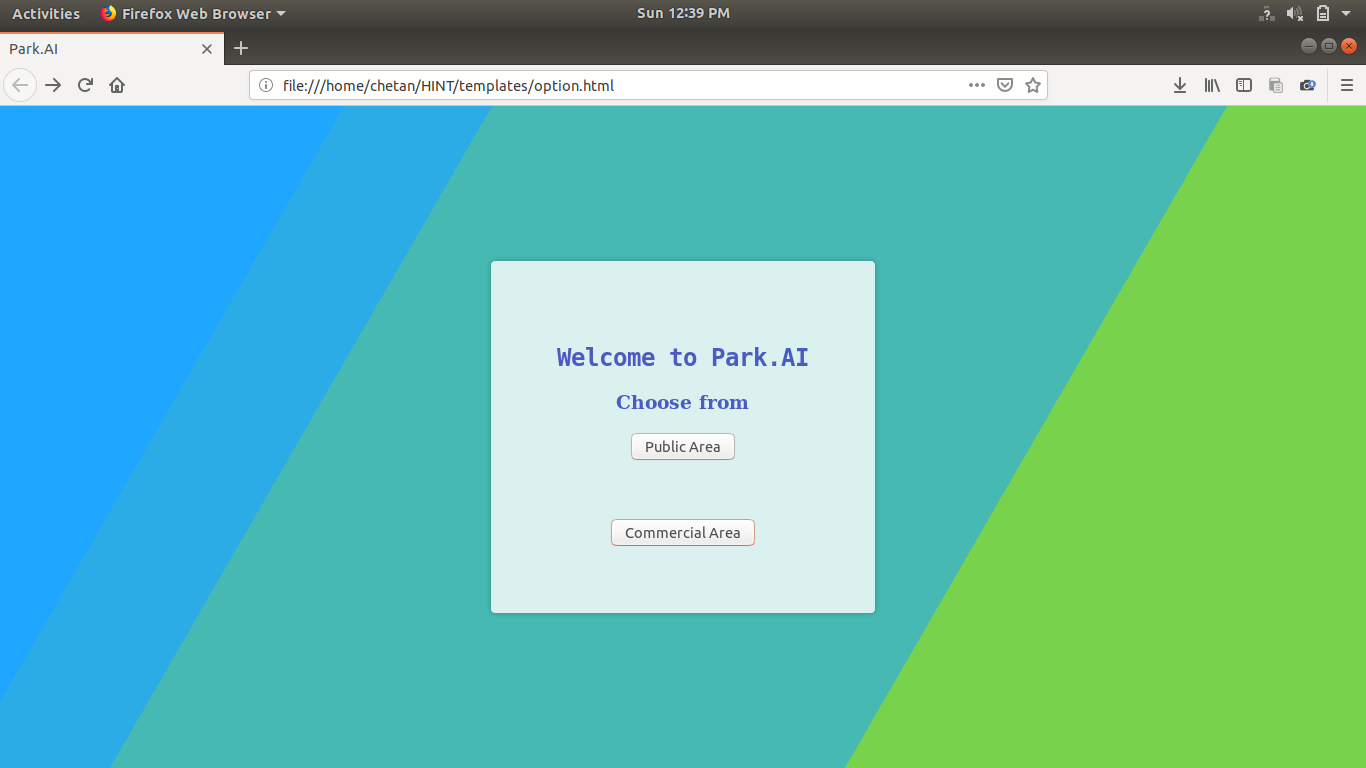Viewport: 1366px width, 768px height.
Task: Bookmark this page via the star icon
Action: point(1033,85)
